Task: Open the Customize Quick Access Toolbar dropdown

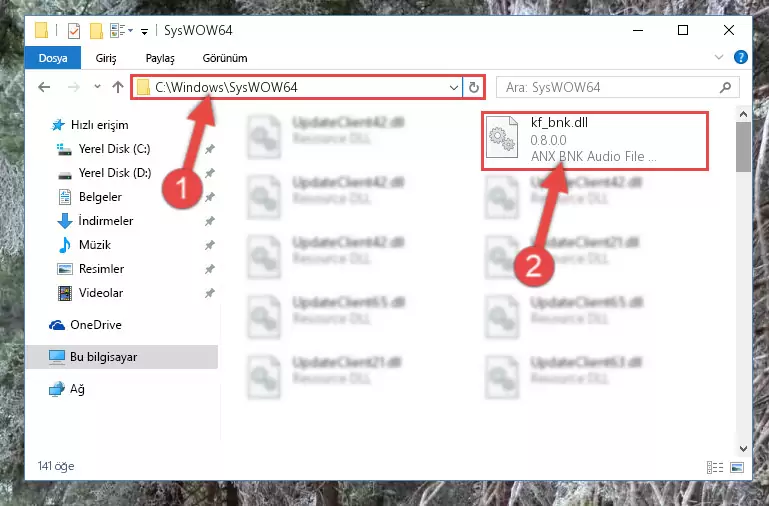Action: coord(144,31)
